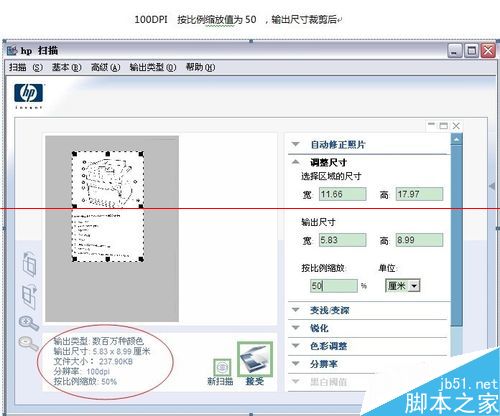
Task: Open the 扫描 (S) menu
Action: click(26, 67)
